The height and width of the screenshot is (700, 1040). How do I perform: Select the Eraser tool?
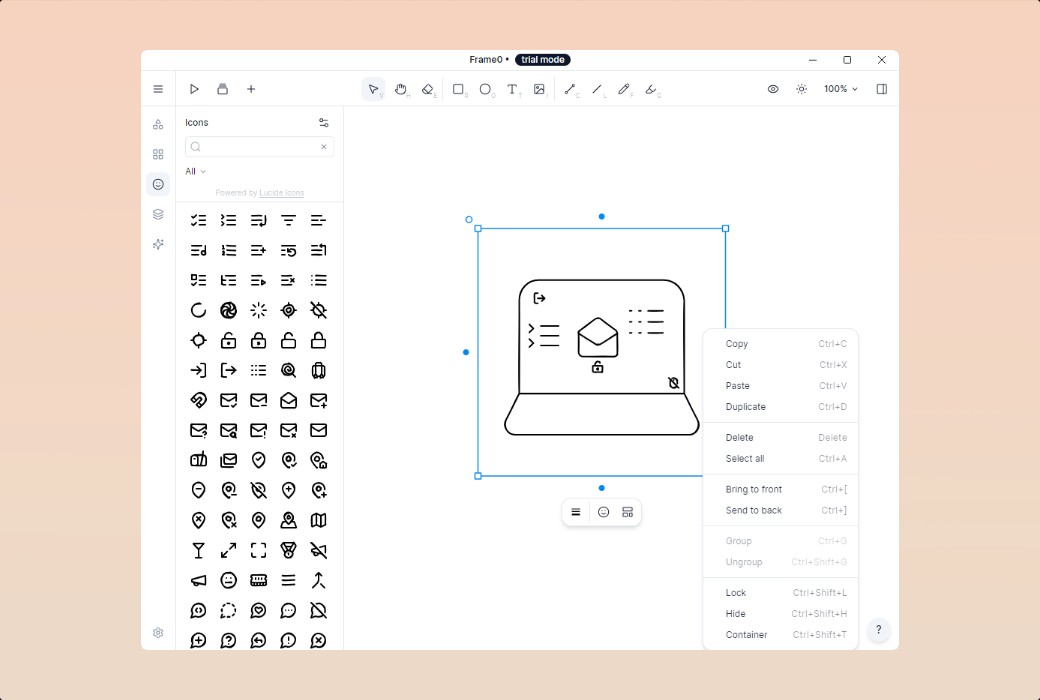(x=428, y=89)
